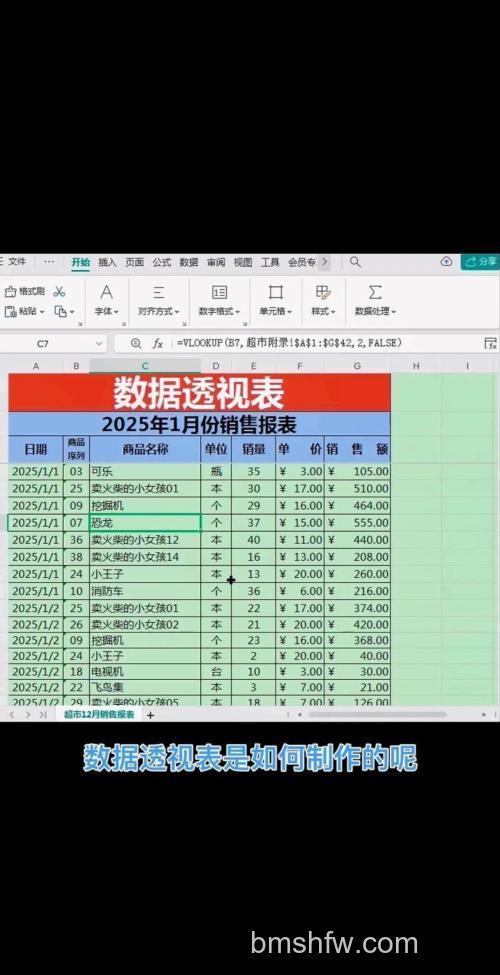Click the 销量 header cell
500x975 pixels.
click(x=254, y=449)
